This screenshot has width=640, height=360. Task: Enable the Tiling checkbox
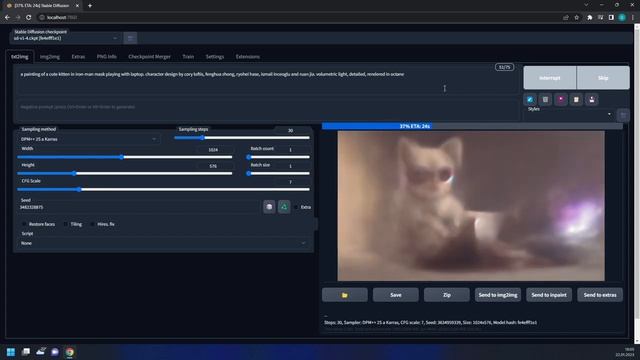(x=66, y=224)
